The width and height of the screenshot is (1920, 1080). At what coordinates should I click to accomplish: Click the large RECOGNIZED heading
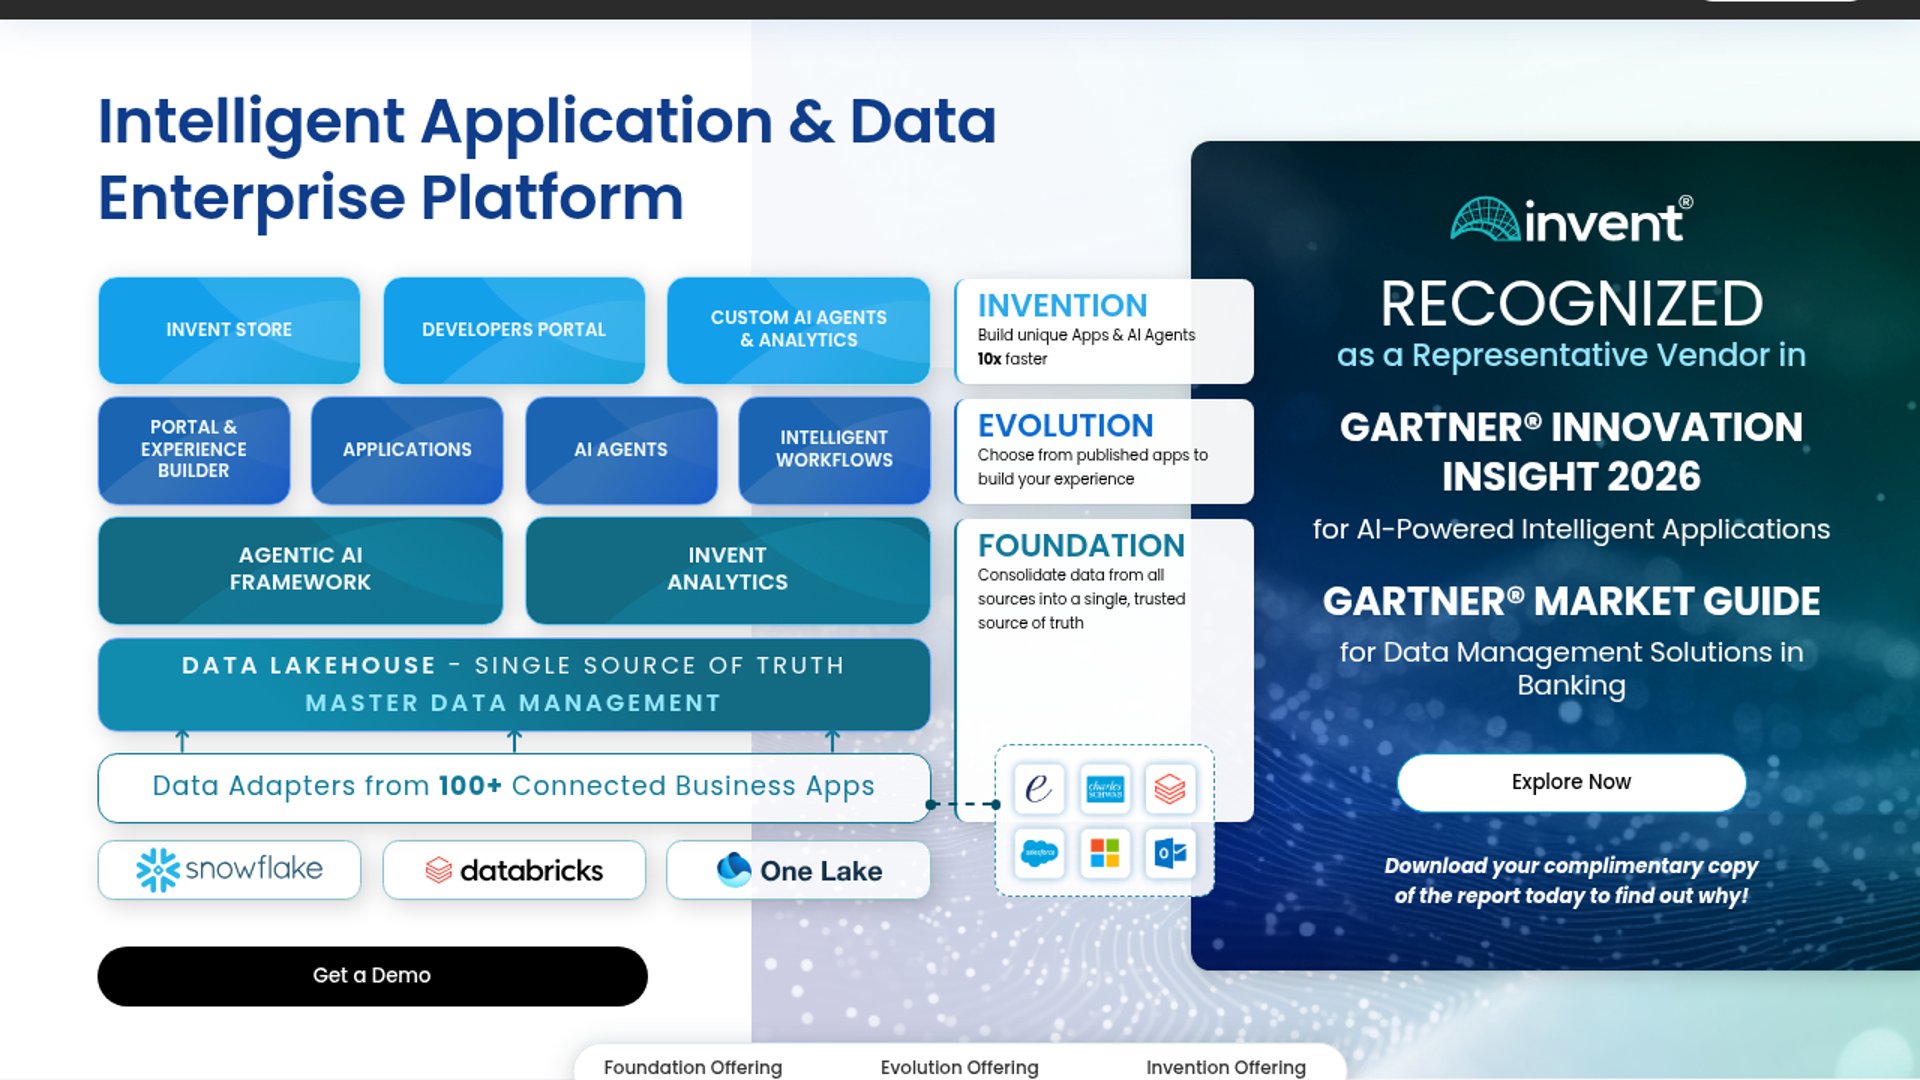(1571, 303)
